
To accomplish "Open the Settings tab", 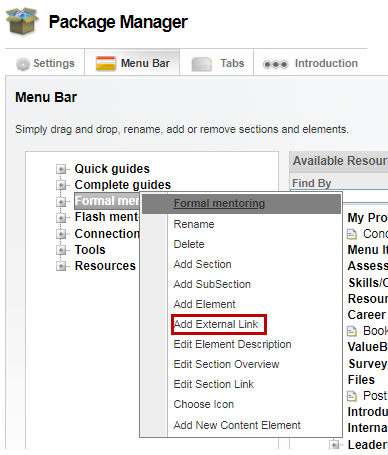I will pyautogui.click(x=45, y=63).
